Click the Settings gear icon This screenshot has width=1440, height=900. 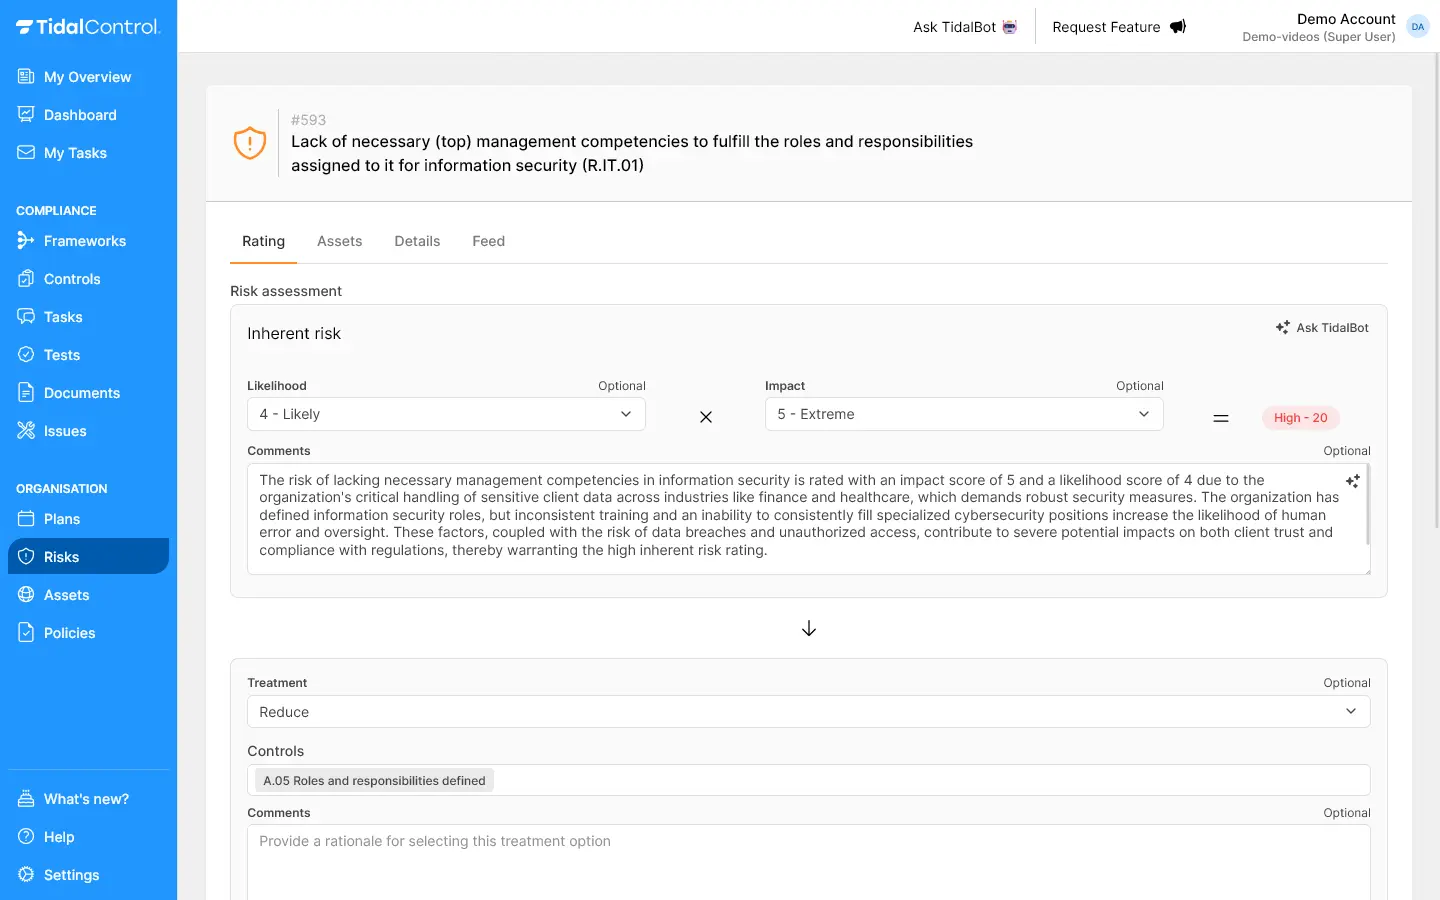26,875
